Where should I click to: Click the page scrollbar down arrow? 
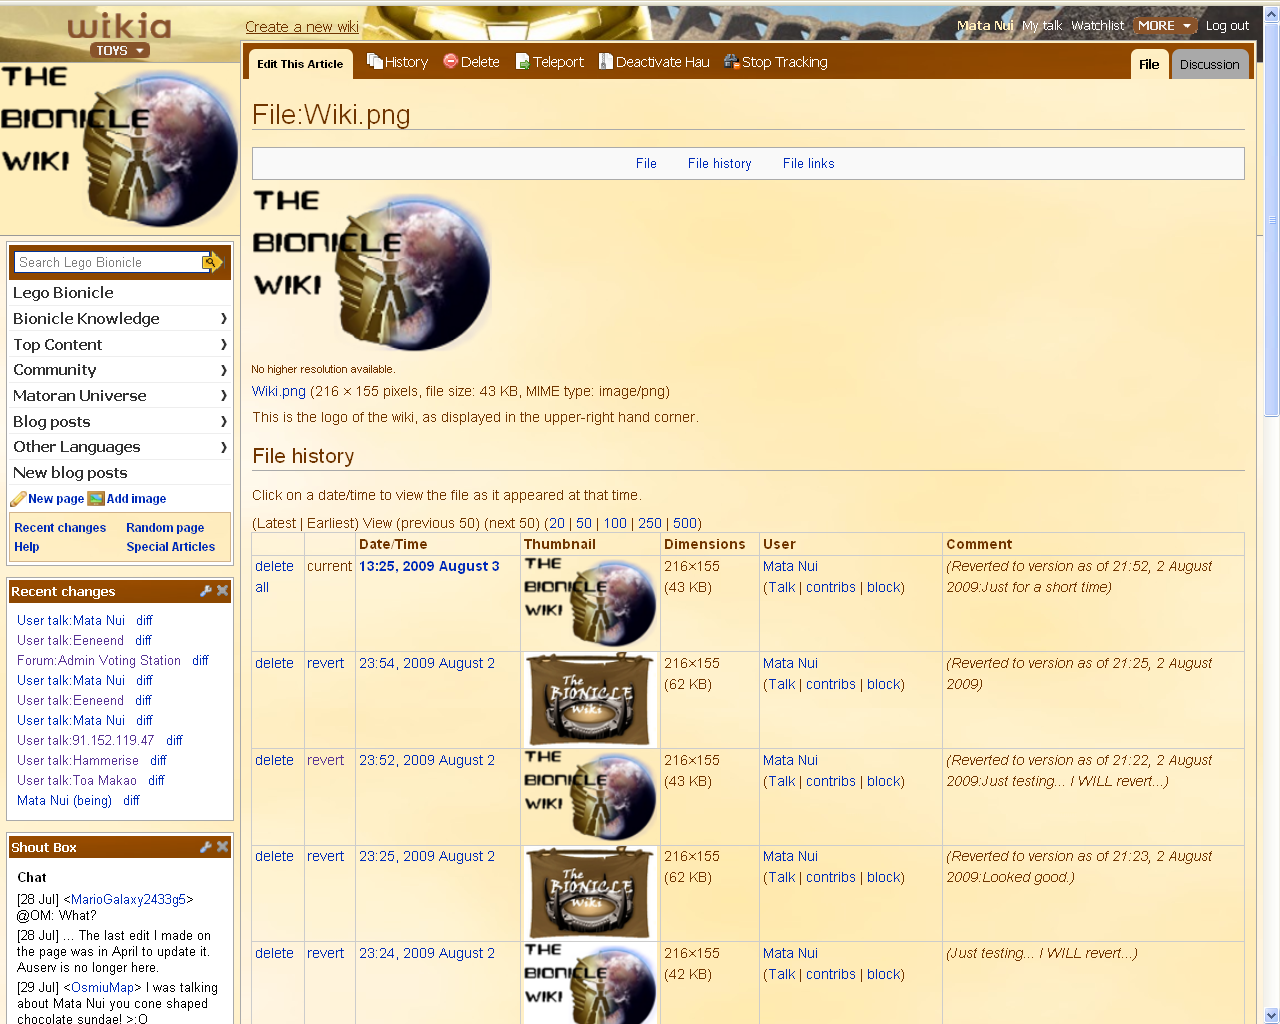[1272, 1015]
